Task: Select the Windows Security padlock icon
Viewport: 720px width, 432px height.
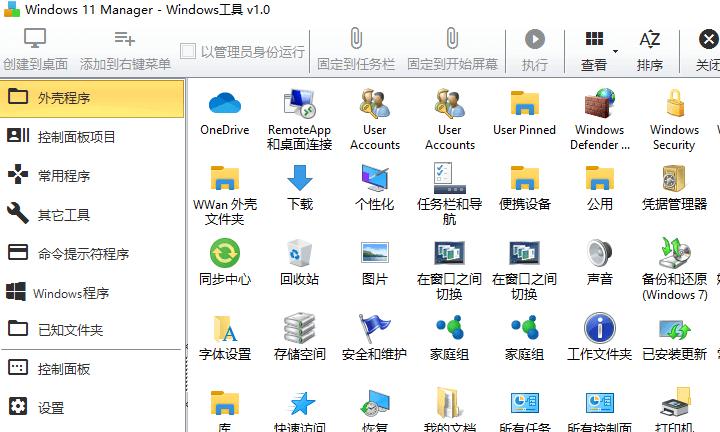Action: [x=674, y=105]
